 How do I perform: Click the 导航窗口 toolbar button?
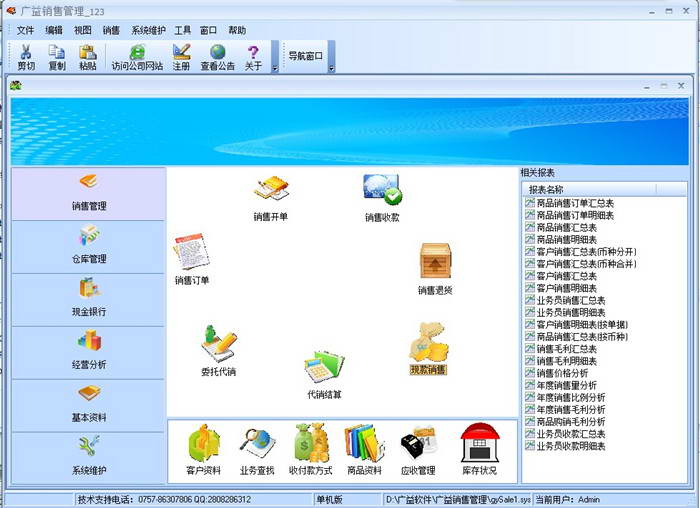[x=305, y=56]
